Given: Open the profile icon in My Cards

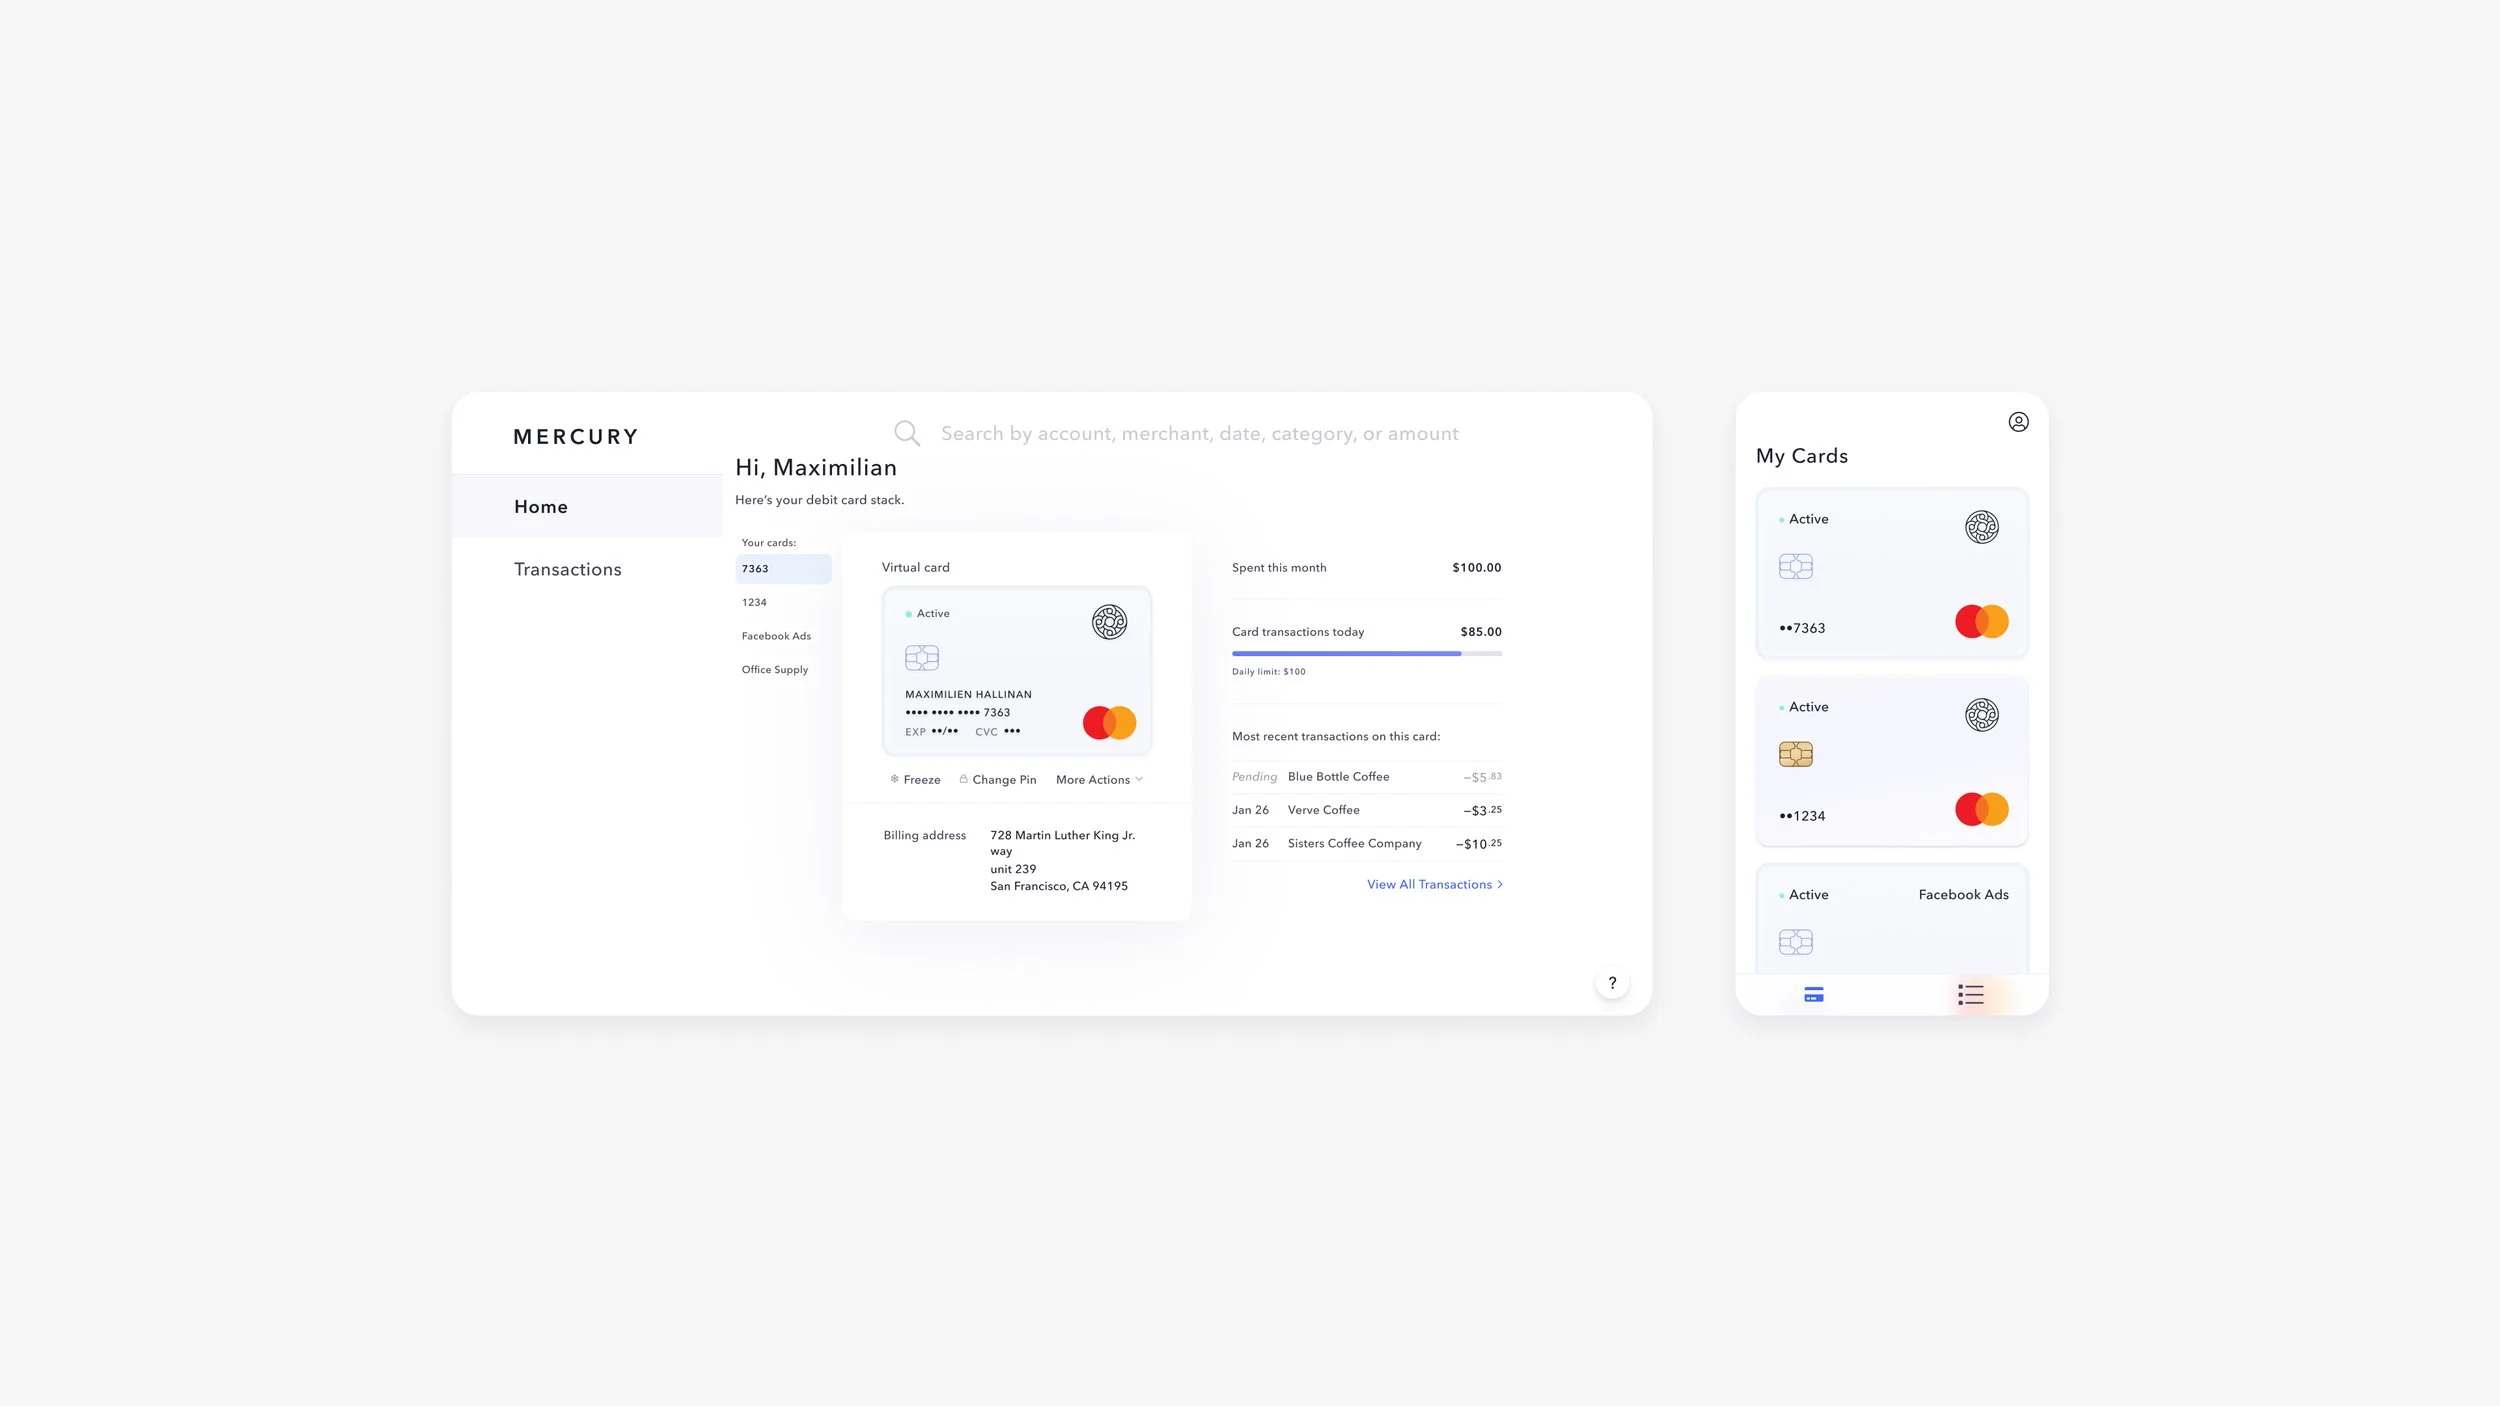Looking at the screenshot, I should (x=2018, y=422).
